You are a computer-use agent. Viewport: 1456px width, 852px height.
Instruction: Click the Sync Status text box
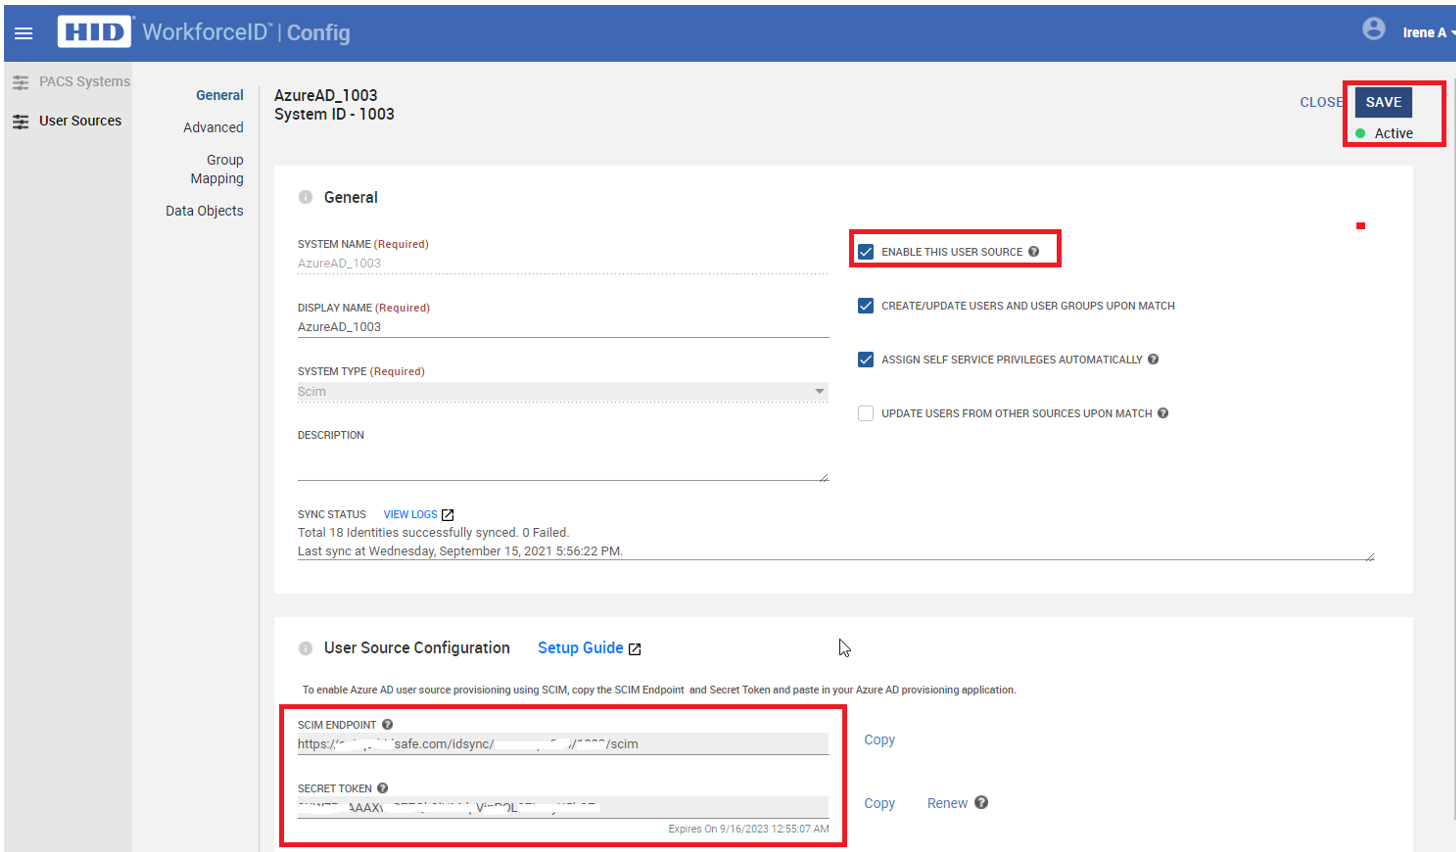pyautogui.click(x=836, y=542)
